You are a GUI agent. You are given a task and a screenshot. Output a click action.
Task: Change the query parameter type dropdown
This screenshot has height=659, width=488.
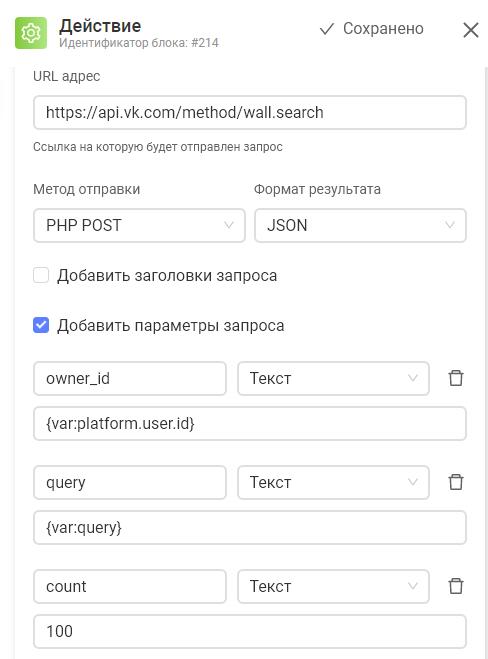[333, 482]
